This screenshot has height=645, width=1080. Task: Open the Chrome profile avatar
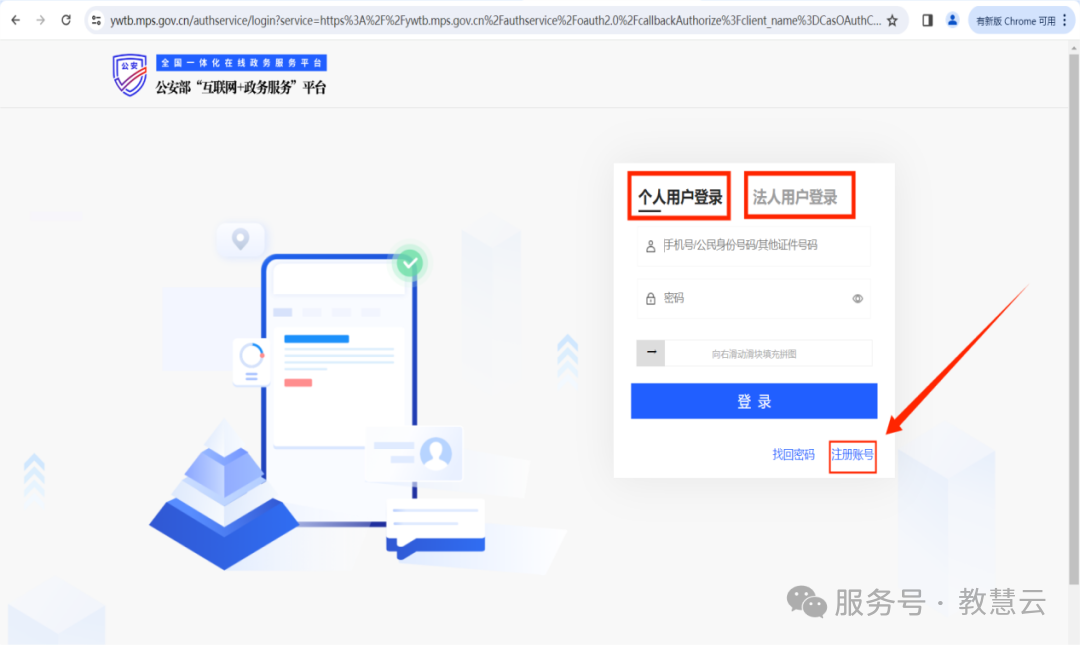click(952, 20)
